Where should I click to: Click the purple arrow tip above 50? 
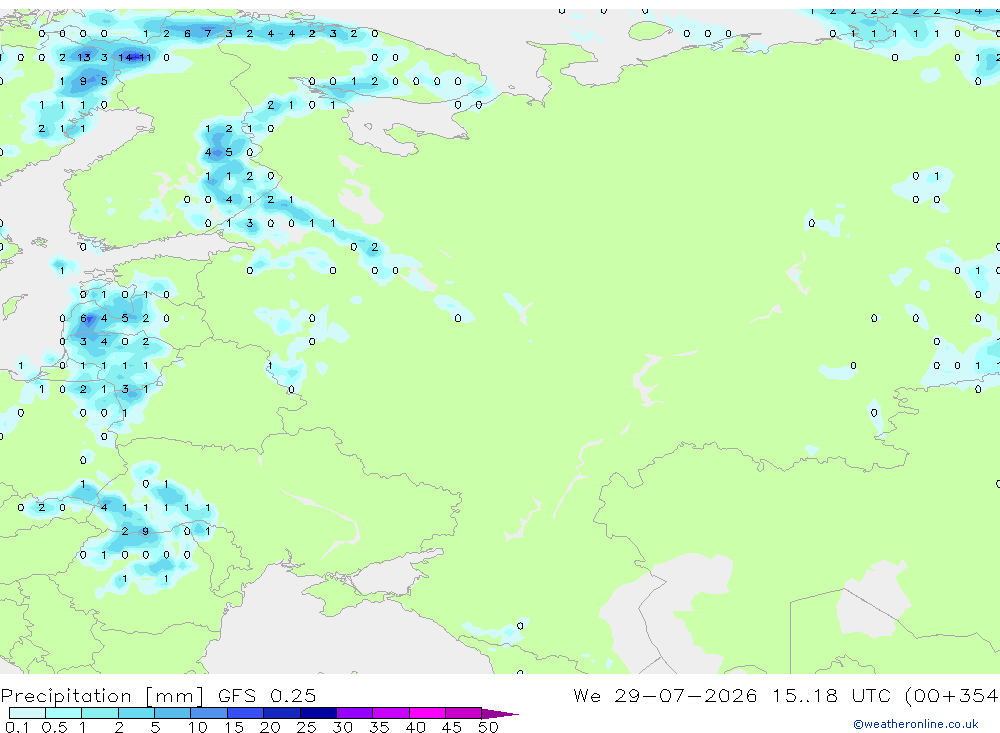[x=500, y=714]
